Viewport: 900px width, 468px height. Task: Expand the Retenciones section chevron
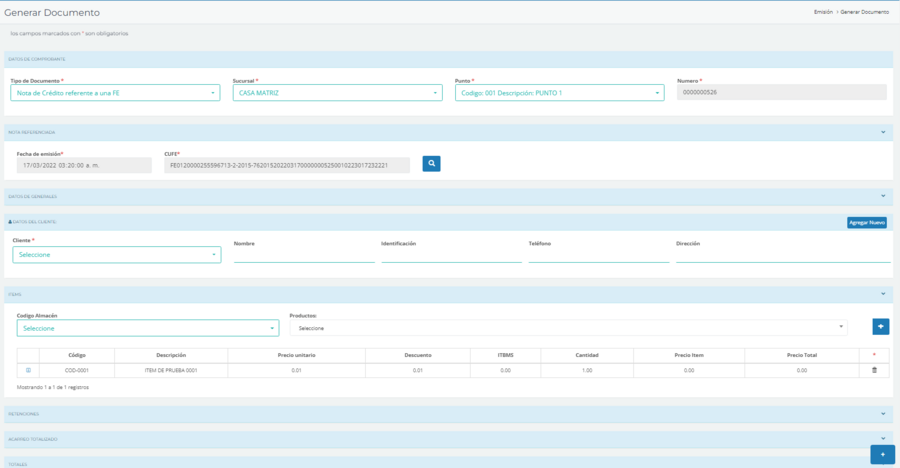(x=883, y=413)
